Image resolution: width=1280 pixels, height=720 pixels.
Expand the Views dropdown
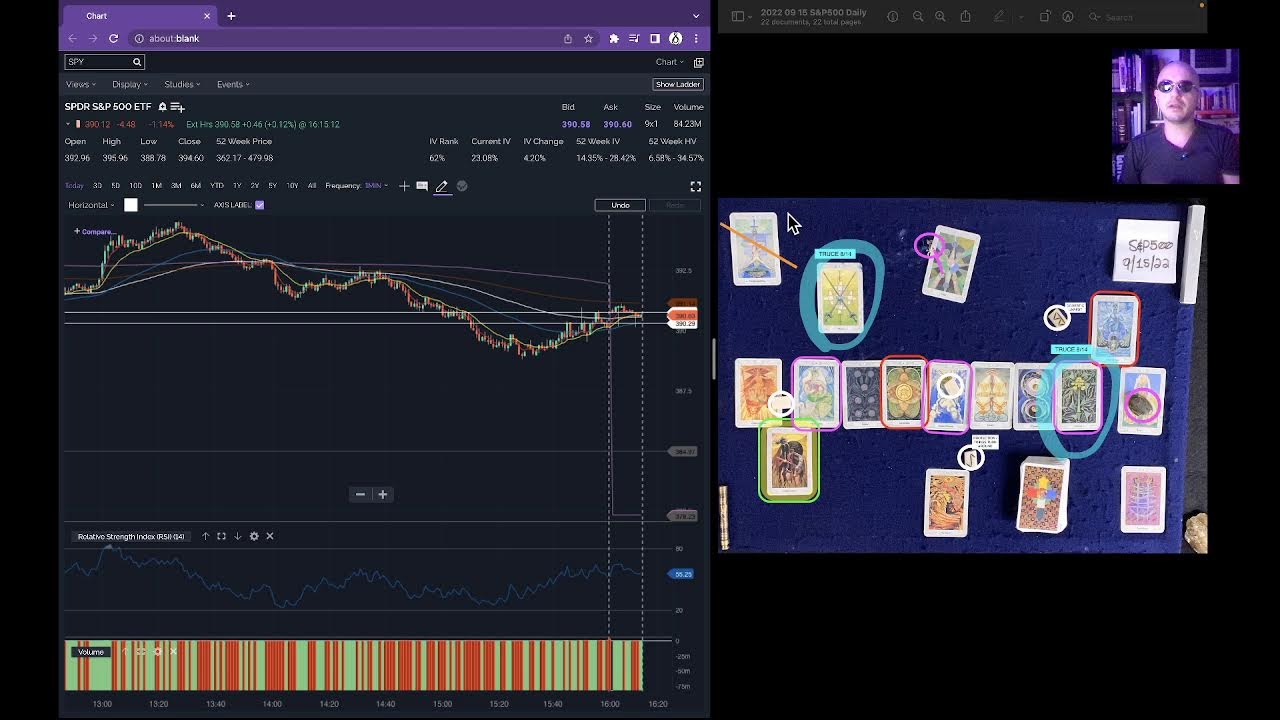(x=80, y=84)
